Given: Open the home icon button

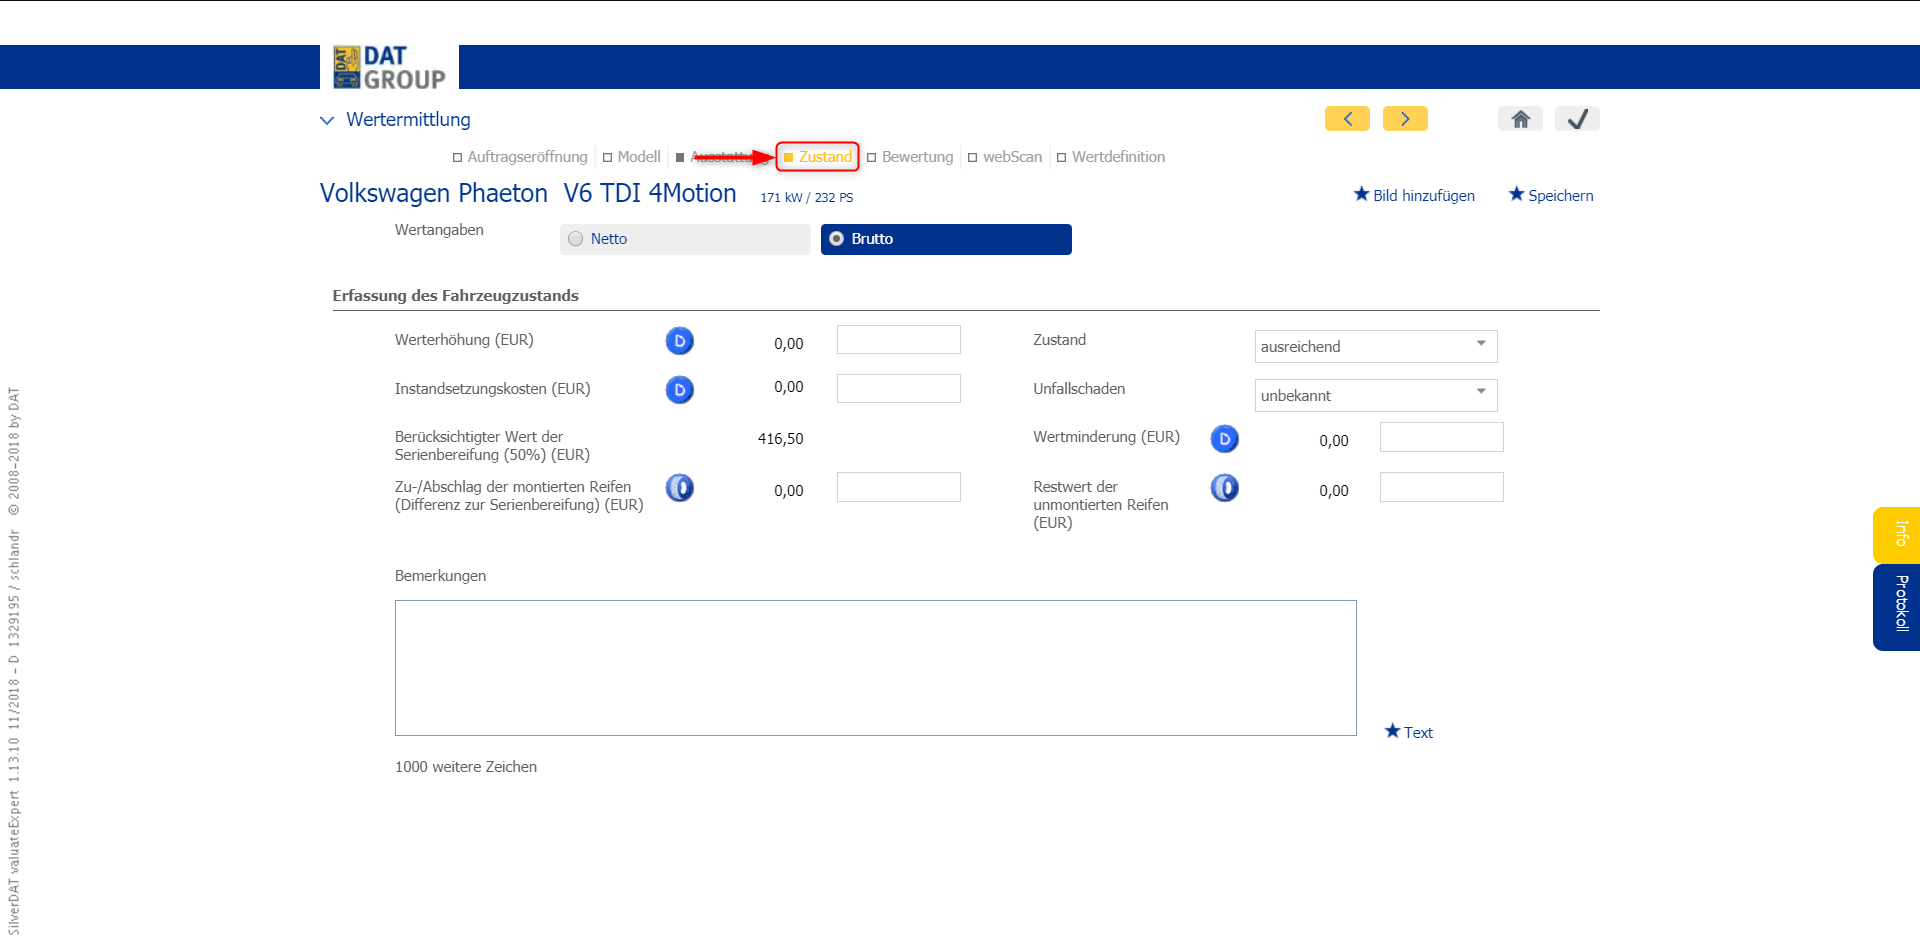Looking at the screenshot, I should [1520, 119].
